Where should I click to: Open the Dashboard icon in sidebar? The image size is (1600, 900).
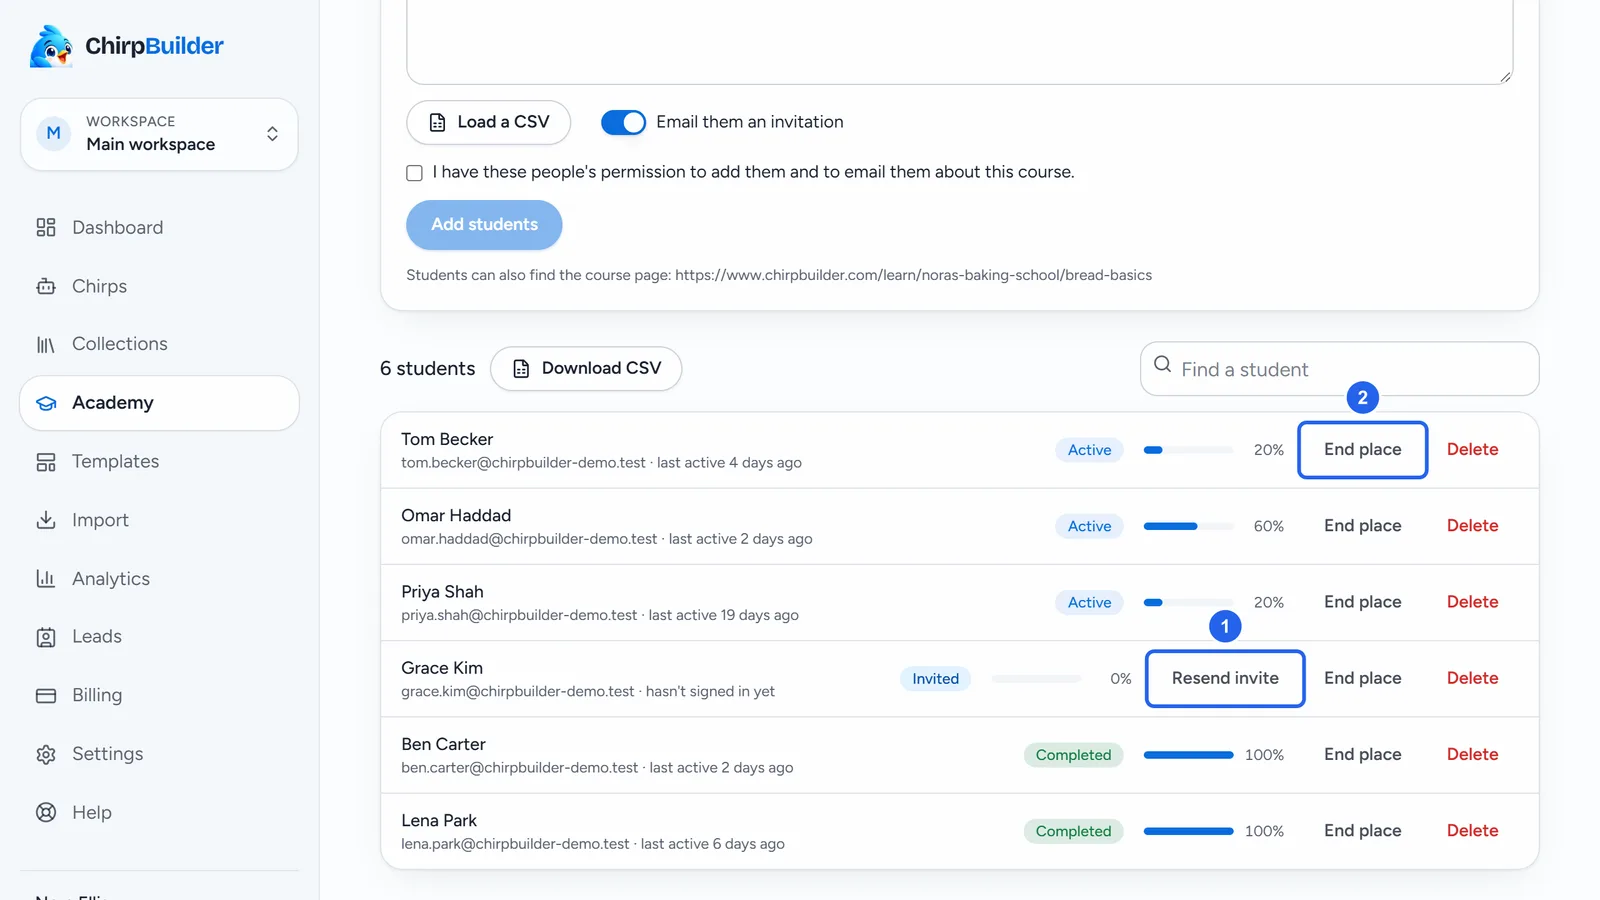[46, 227]
